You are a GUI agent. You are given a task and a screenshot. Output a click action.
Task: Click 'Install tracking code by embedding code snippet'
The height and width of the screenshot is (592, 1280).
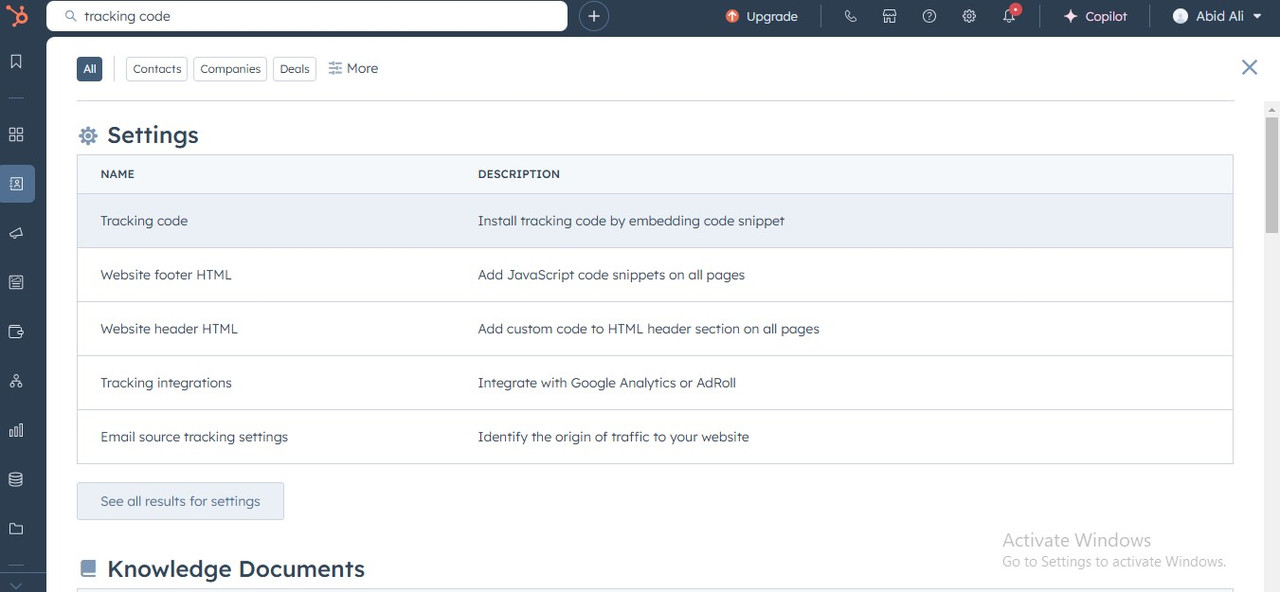[x=631, y=221]
